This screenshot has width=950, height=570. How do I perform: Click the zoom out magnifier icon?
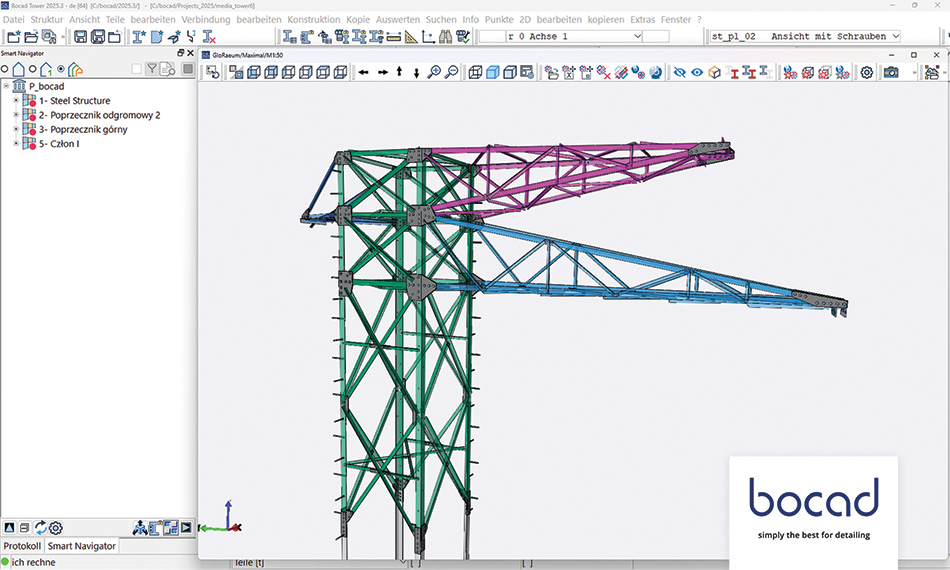pos(451,72)
